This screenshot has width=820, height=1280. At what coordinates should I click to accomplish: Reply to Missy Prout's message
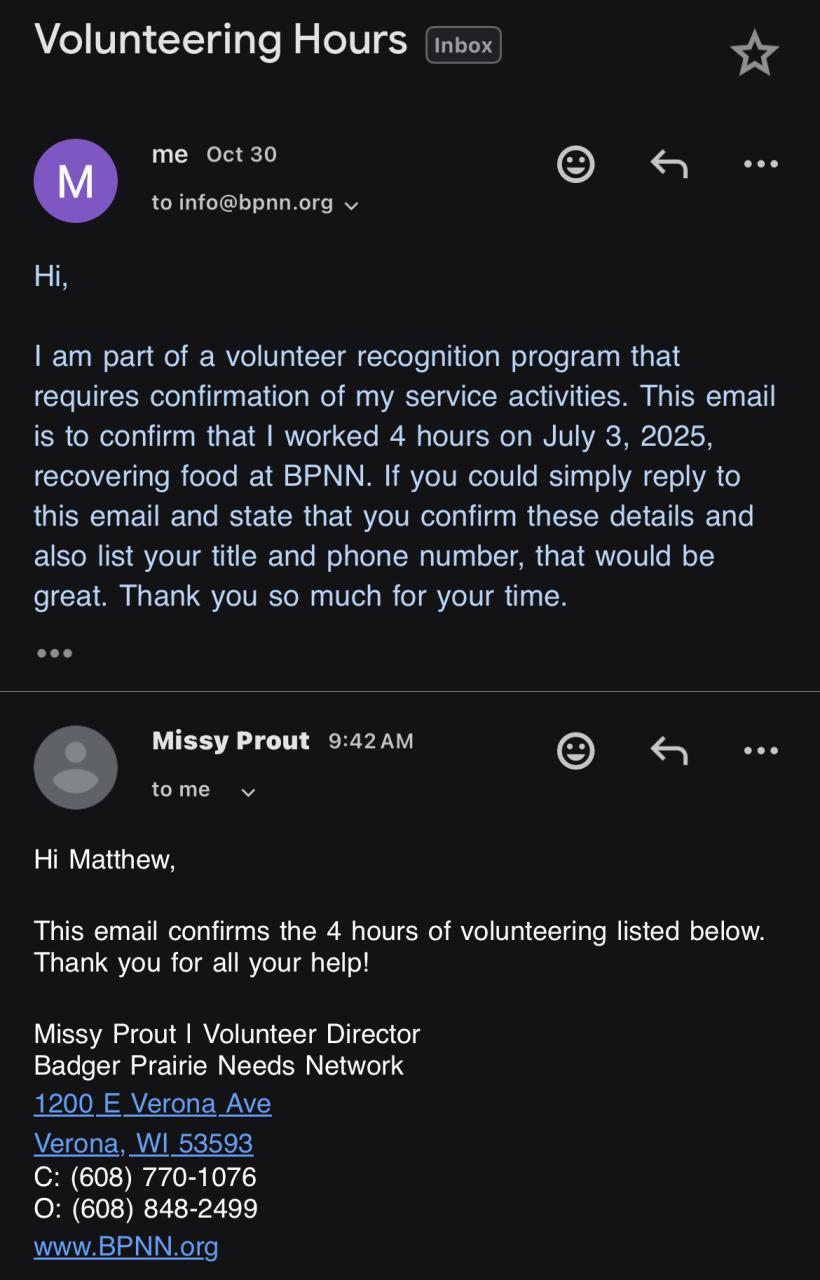tap(668, 751)
